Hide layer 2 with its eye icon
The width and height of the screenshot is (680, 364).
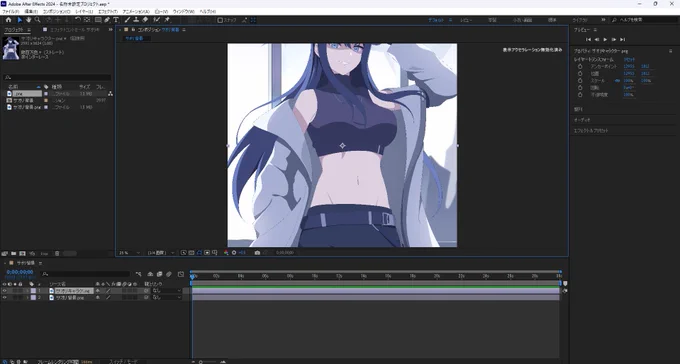tap(4, 298)
